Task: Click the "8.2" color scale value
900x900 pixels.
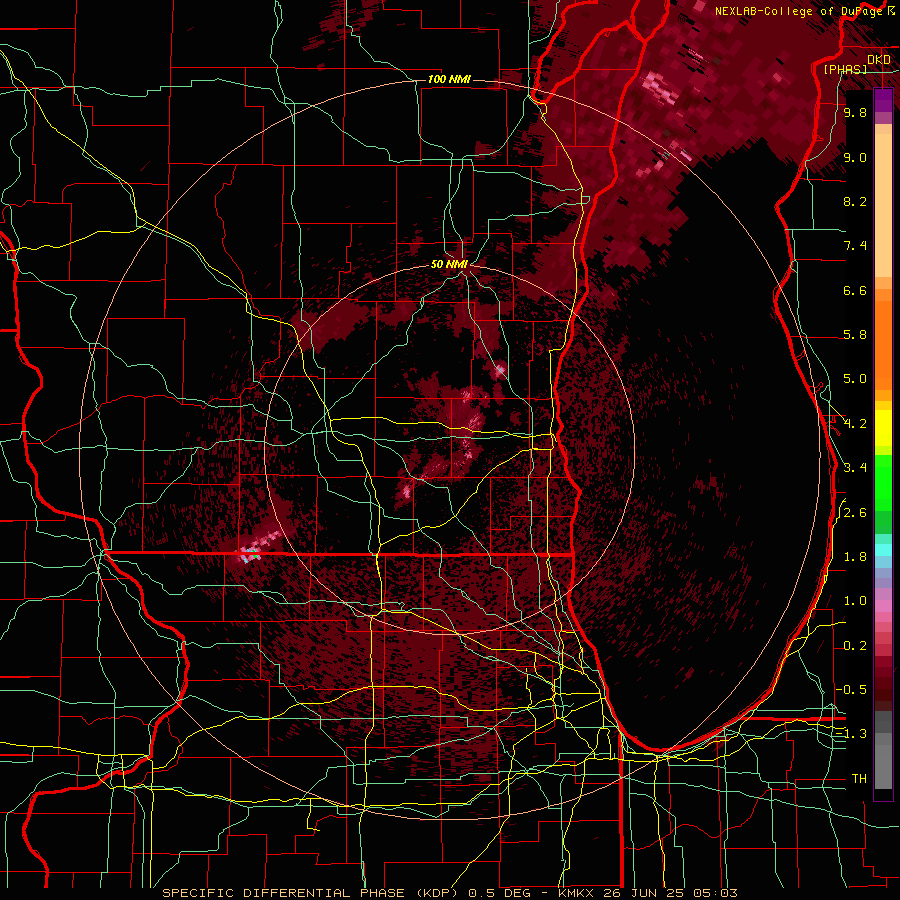Action: (x=855, y=201)
